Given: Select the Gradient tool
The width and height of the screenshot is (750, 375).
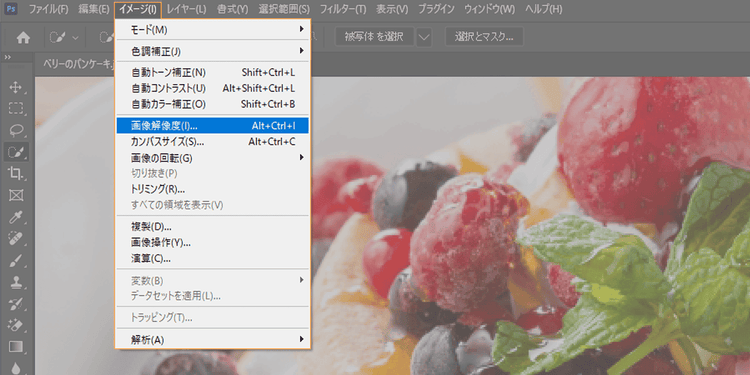Looking at the screenshot, I should click(16, 346).
